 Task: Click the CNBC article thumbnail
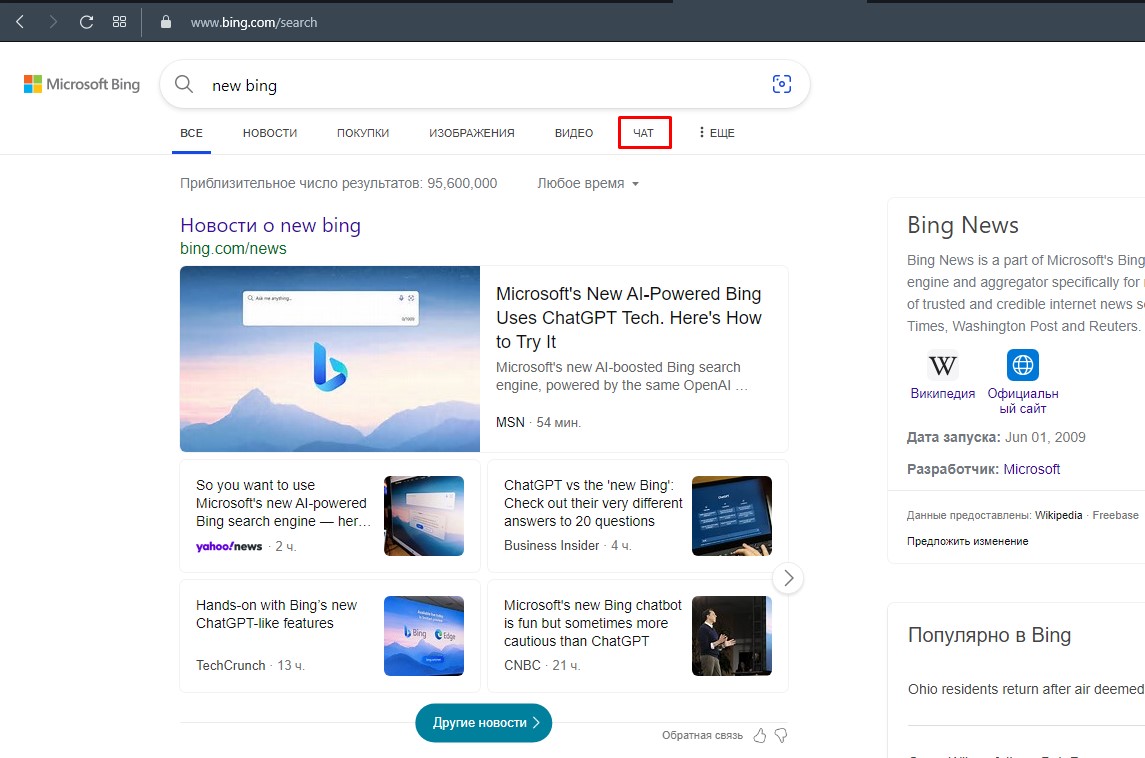click(x=732, y=636)
